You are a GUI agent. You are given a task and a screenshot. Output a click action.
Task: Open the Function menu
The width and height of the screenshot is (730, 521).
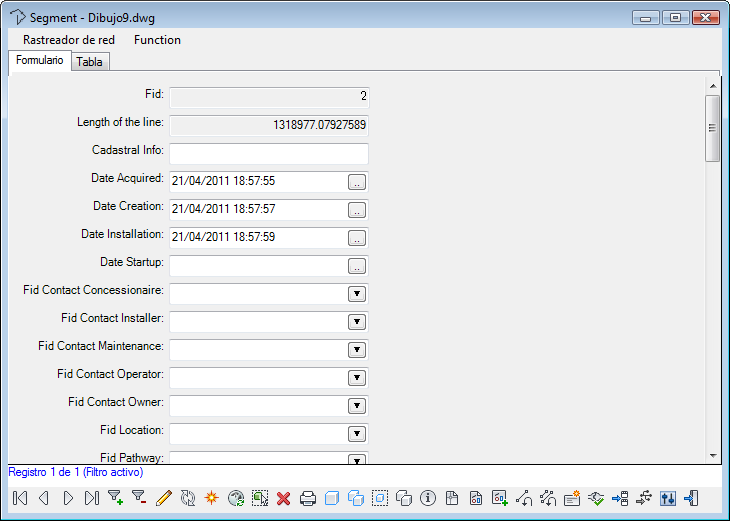[157, 40]
